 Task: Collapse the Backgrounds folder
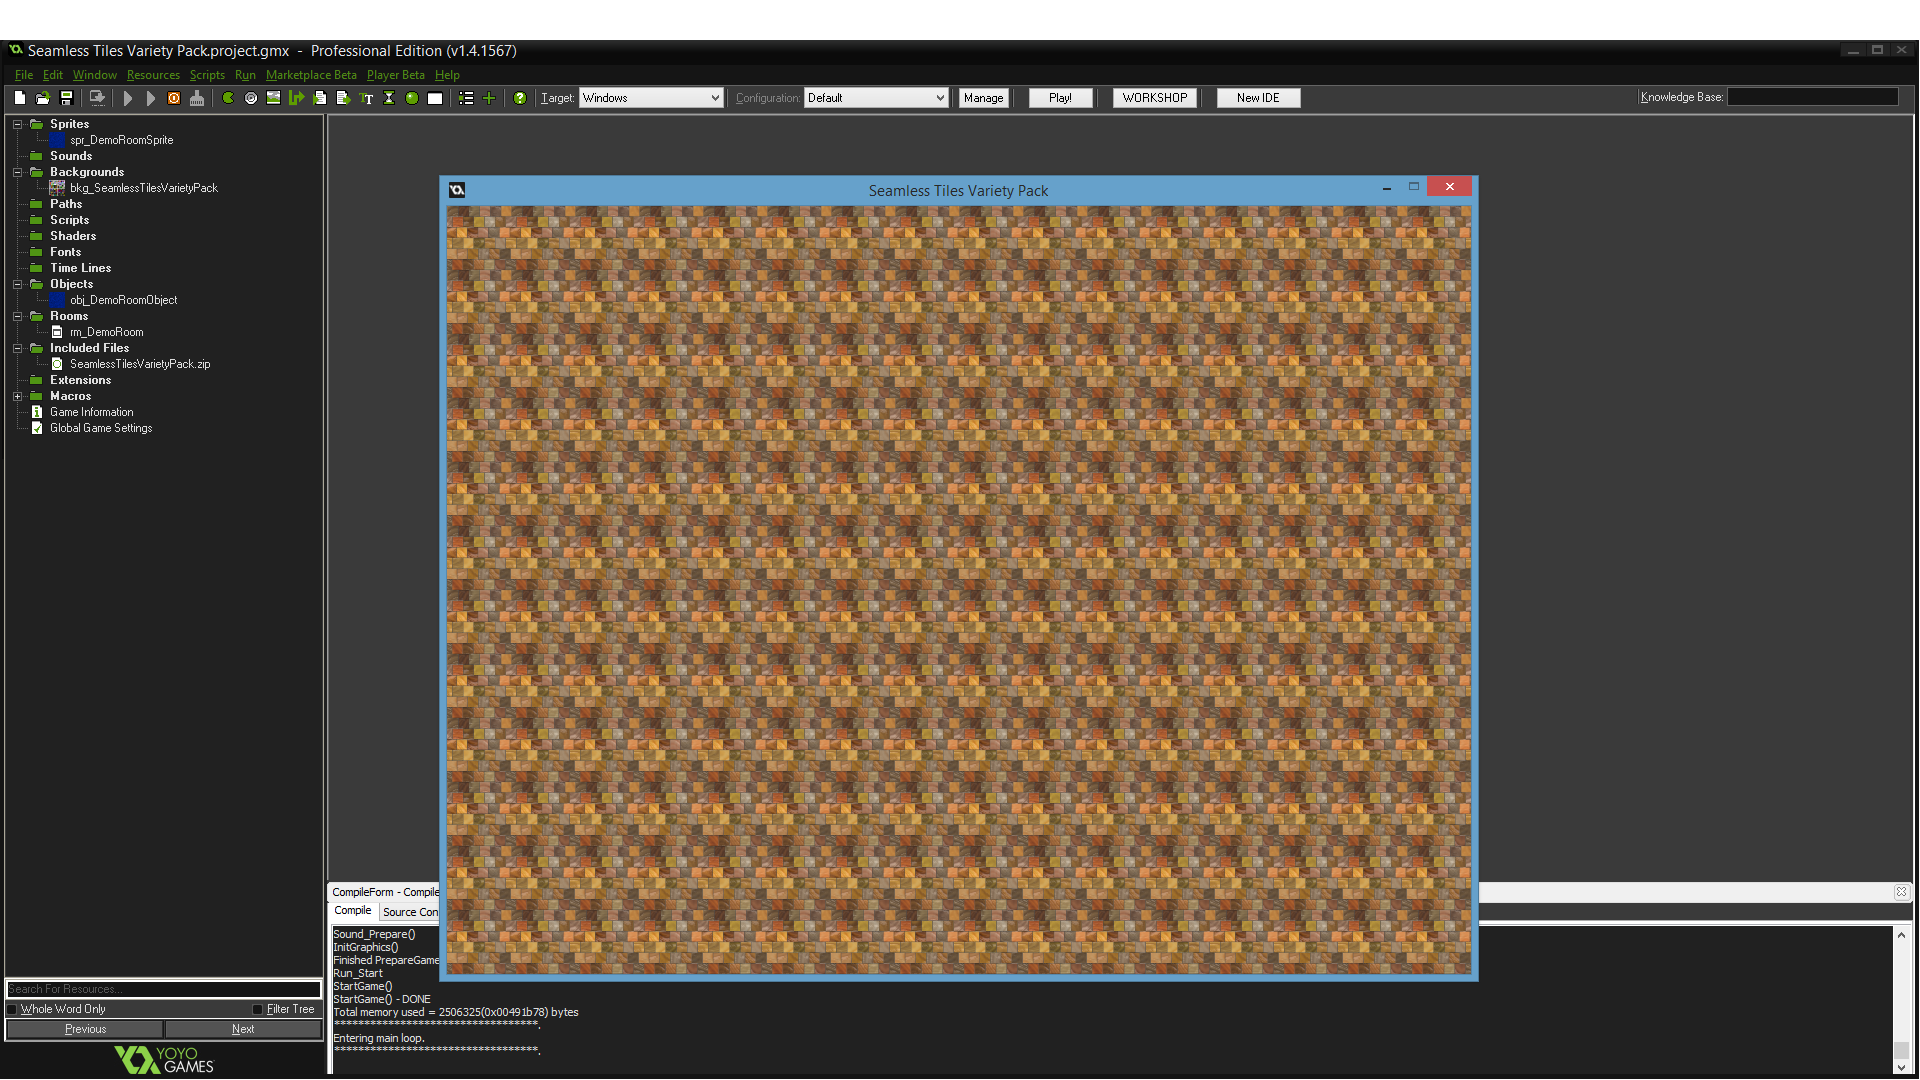pos(17,172)
